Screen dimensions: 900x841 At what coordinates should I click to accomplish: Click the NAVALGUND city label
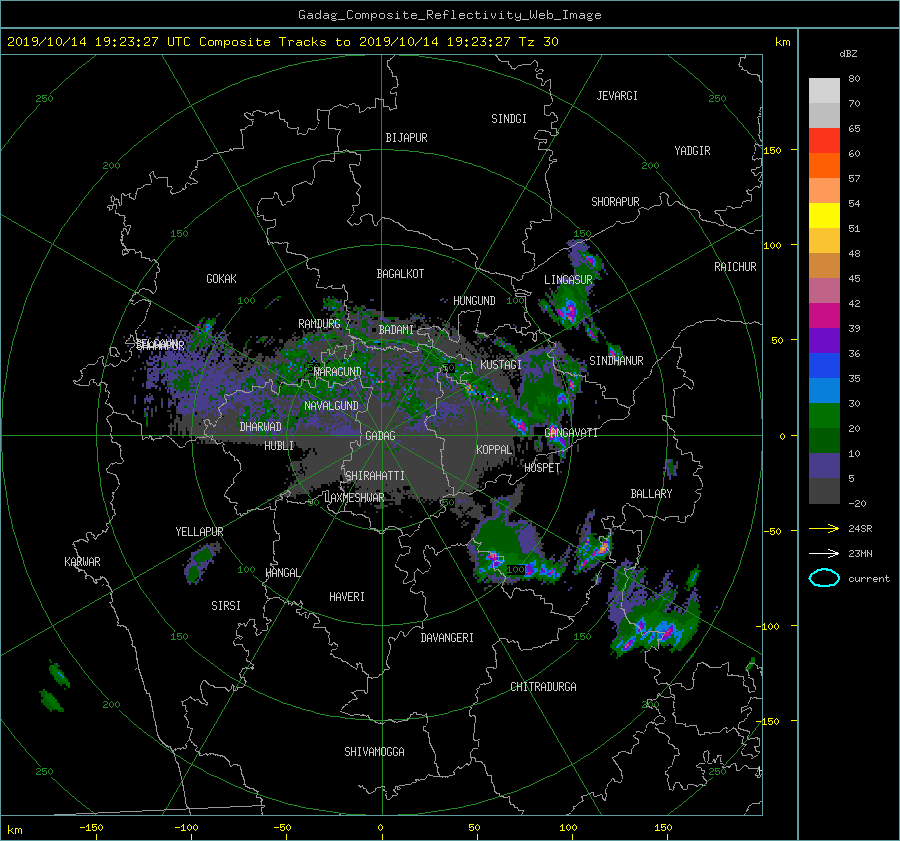click(331, 406)
